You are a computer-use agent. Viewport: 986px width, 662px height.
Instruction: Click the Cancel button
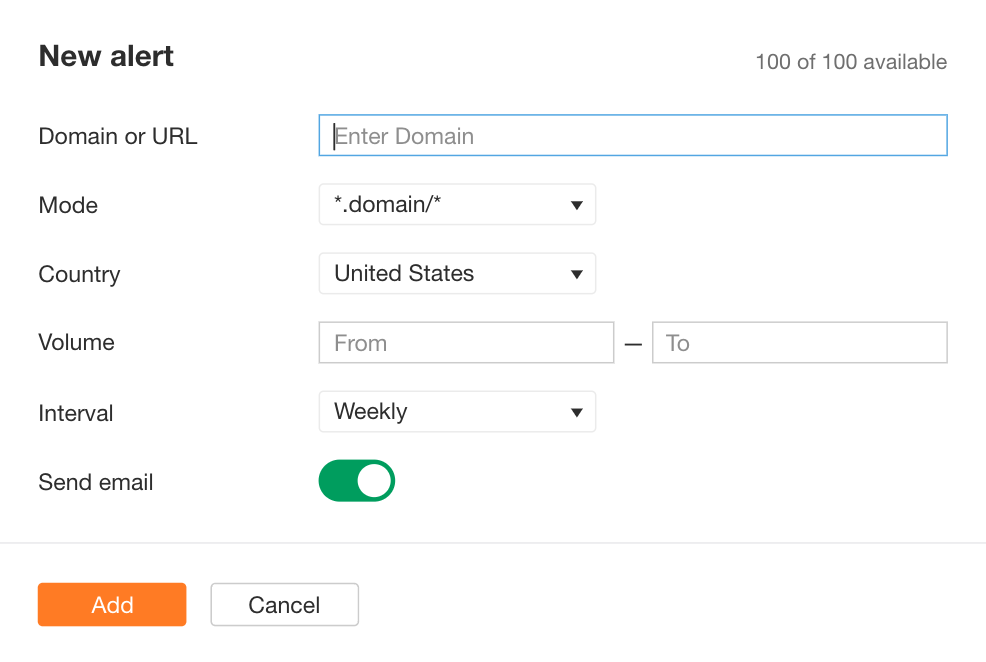coord(284,604)
